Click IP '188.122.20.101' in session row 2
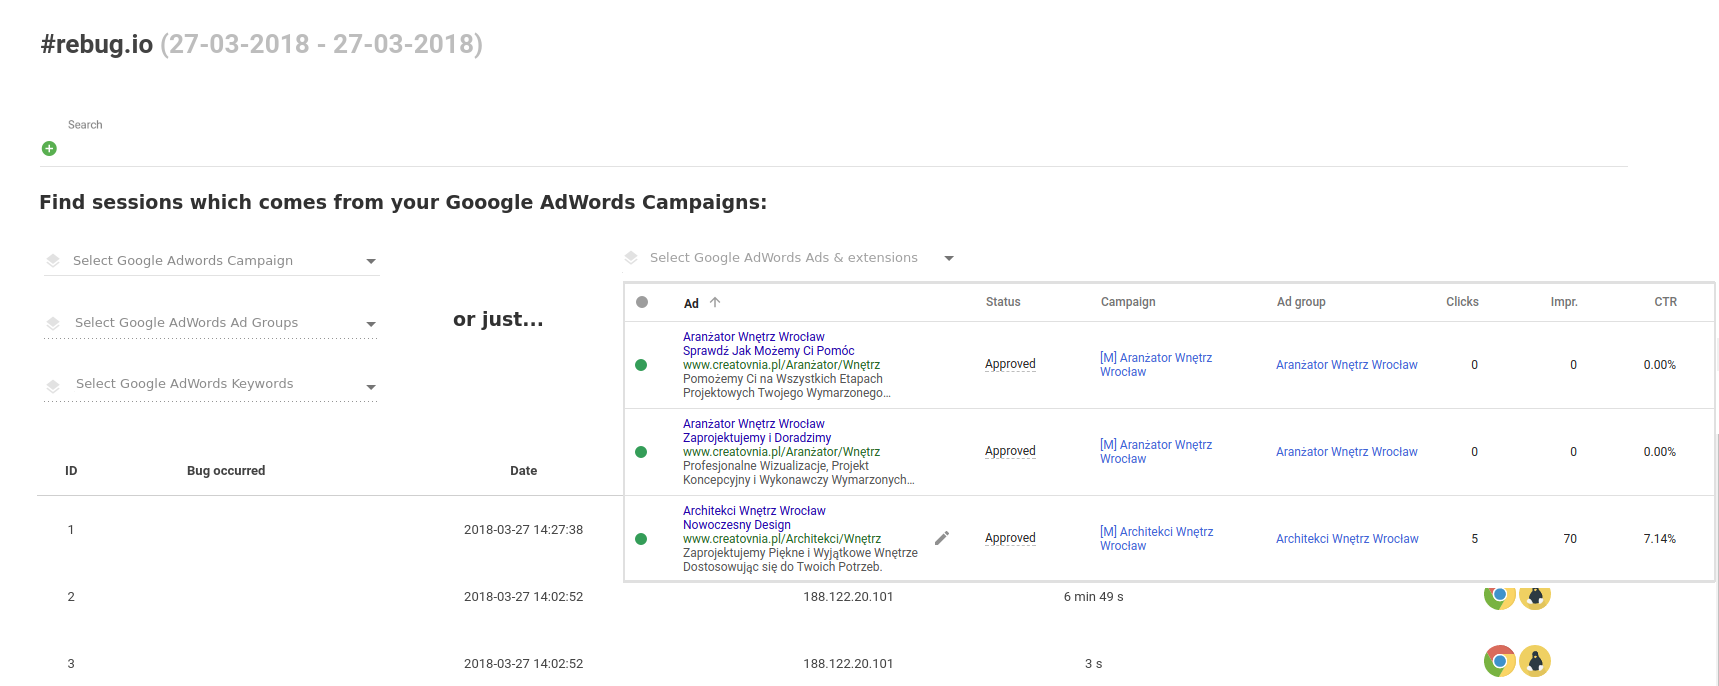1719x686 pixels. [x=848, y=597]
